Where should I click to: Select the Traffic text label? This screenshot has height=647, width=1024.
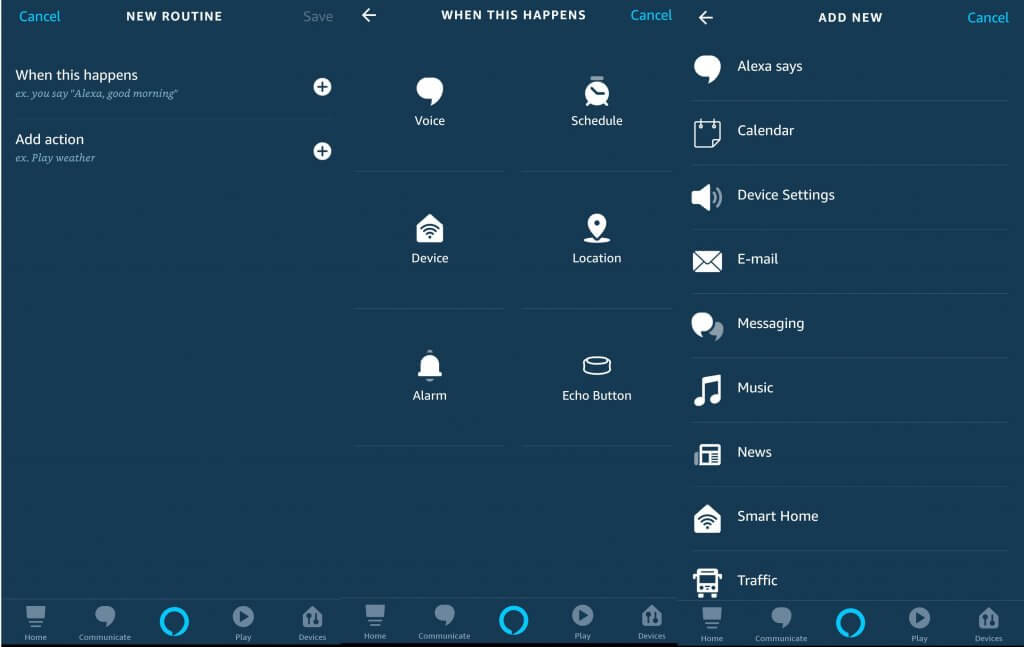[x=757, y=580]
